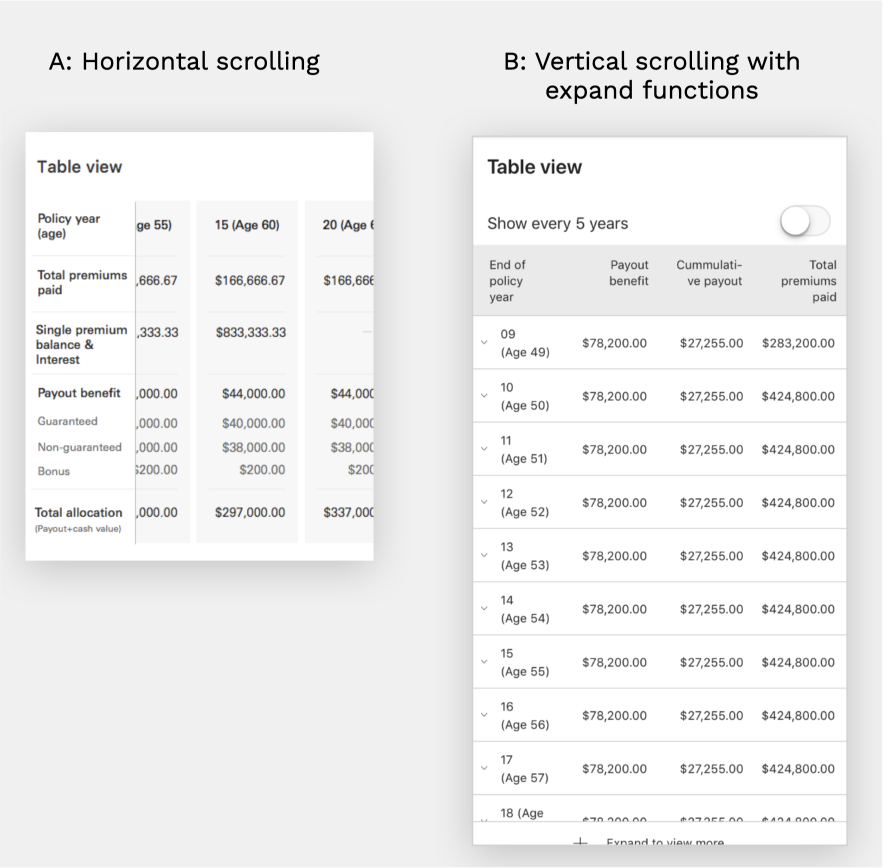Toggle the Show every 5 years switch
The image size is (883, 868).
(x=805, y=222)
